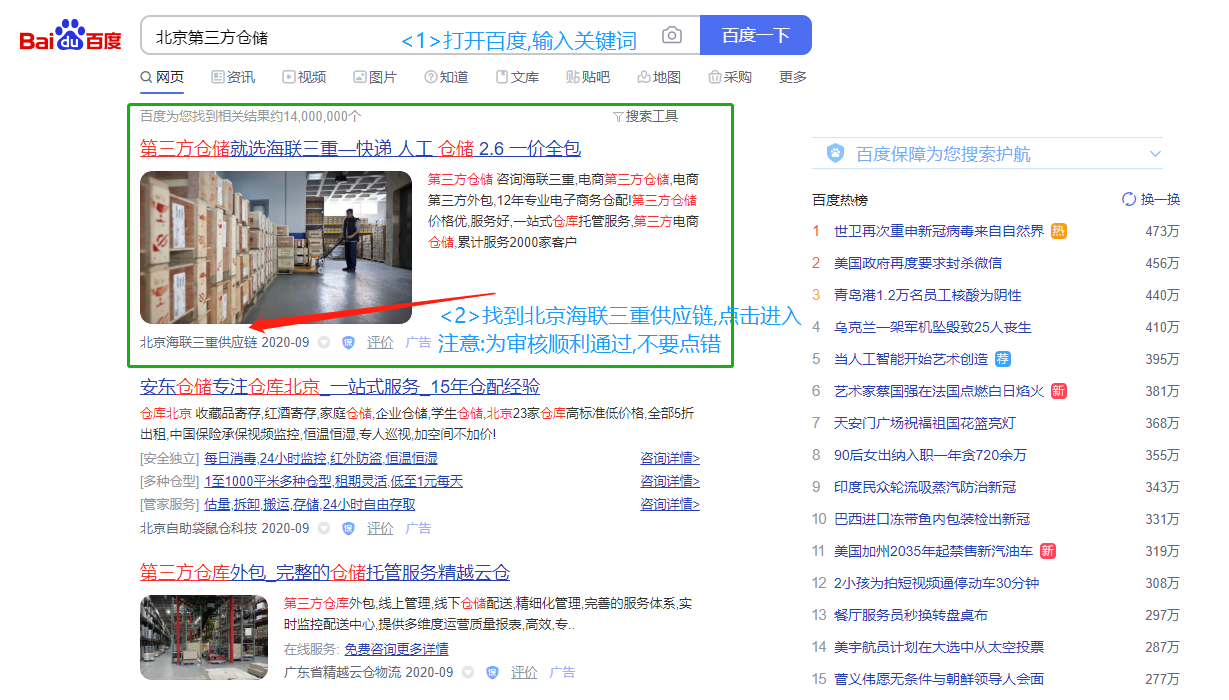The height and width of the screenshot is (700, 1229).
Task: Open hot item 世卫再次重申新冠病毒来自自然界
Action: (939, 231)
